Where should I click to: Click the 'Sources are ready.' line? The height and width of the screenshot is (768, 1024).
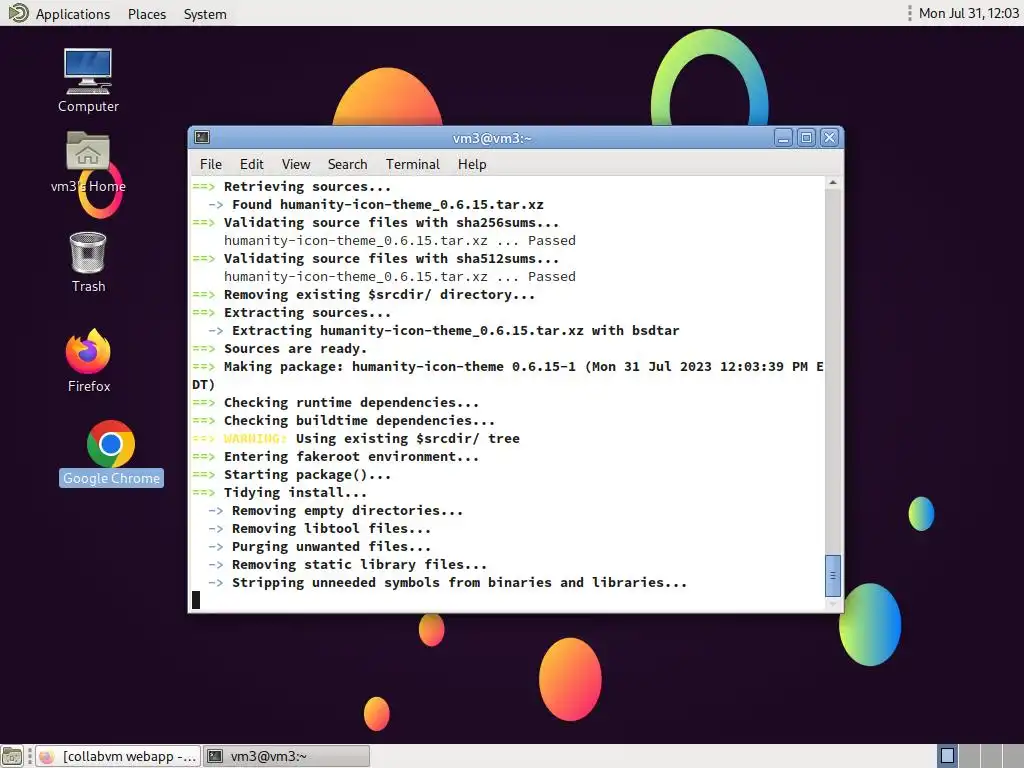[280, 349]
